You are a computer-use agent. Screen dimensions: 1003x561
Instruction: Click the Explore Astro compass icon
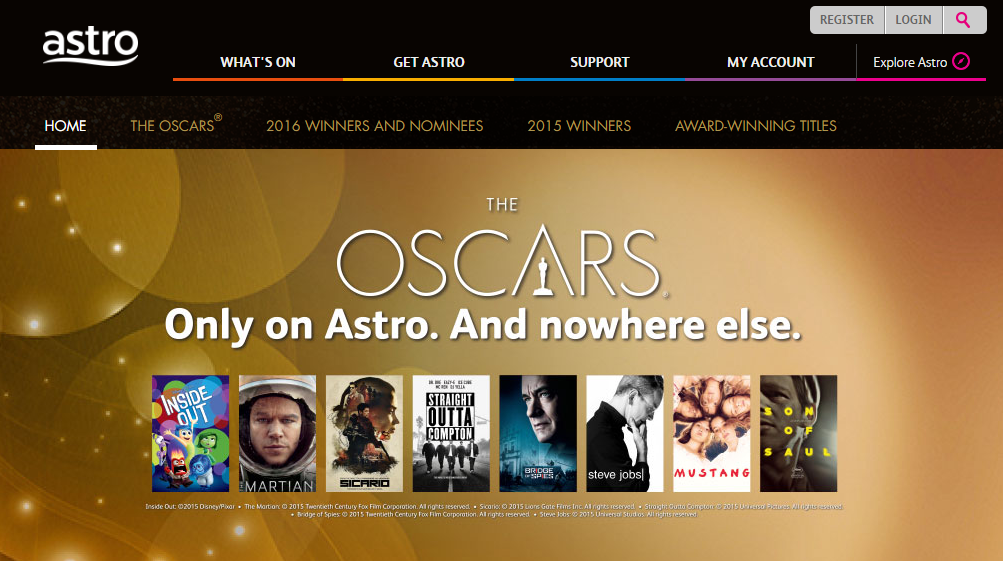(961, 61)
